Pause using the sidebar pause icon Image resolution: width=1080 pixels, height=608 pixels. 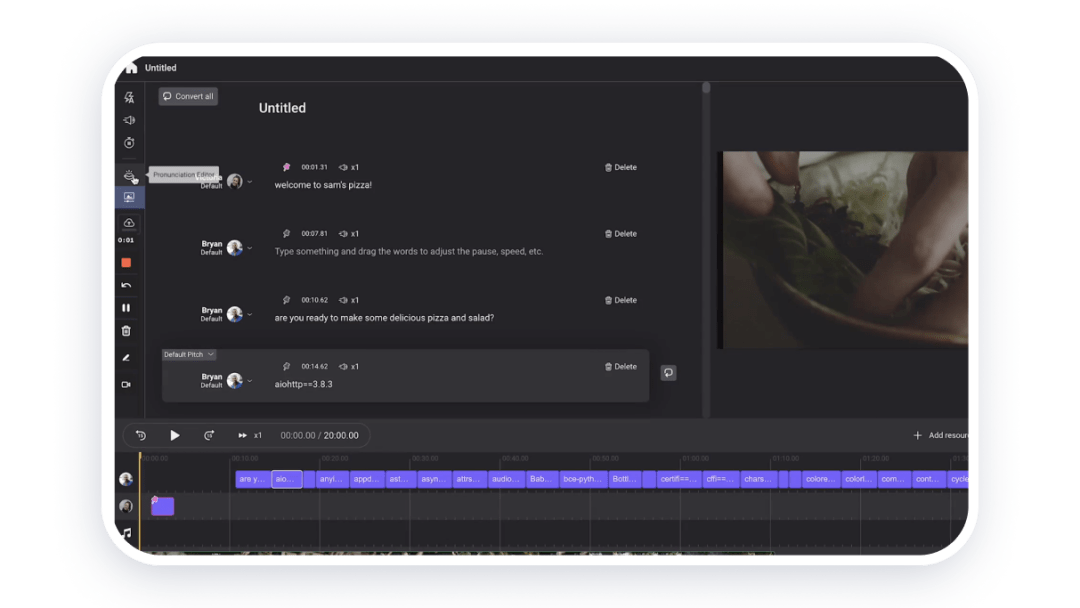126,308
